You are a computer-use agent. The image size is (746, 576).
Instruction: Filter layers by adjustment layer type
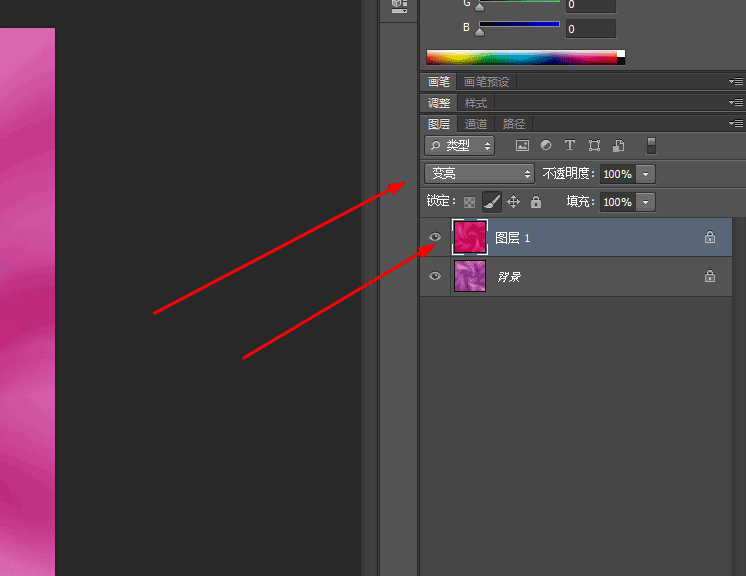tap(546, 145)
